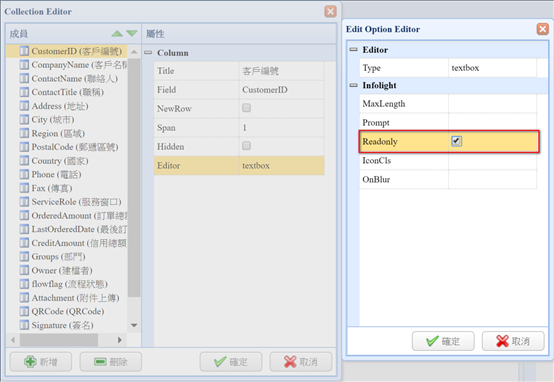554x382 pixels.
Task: Uncheck the Readonly checkbox
Action: (456, 141)
